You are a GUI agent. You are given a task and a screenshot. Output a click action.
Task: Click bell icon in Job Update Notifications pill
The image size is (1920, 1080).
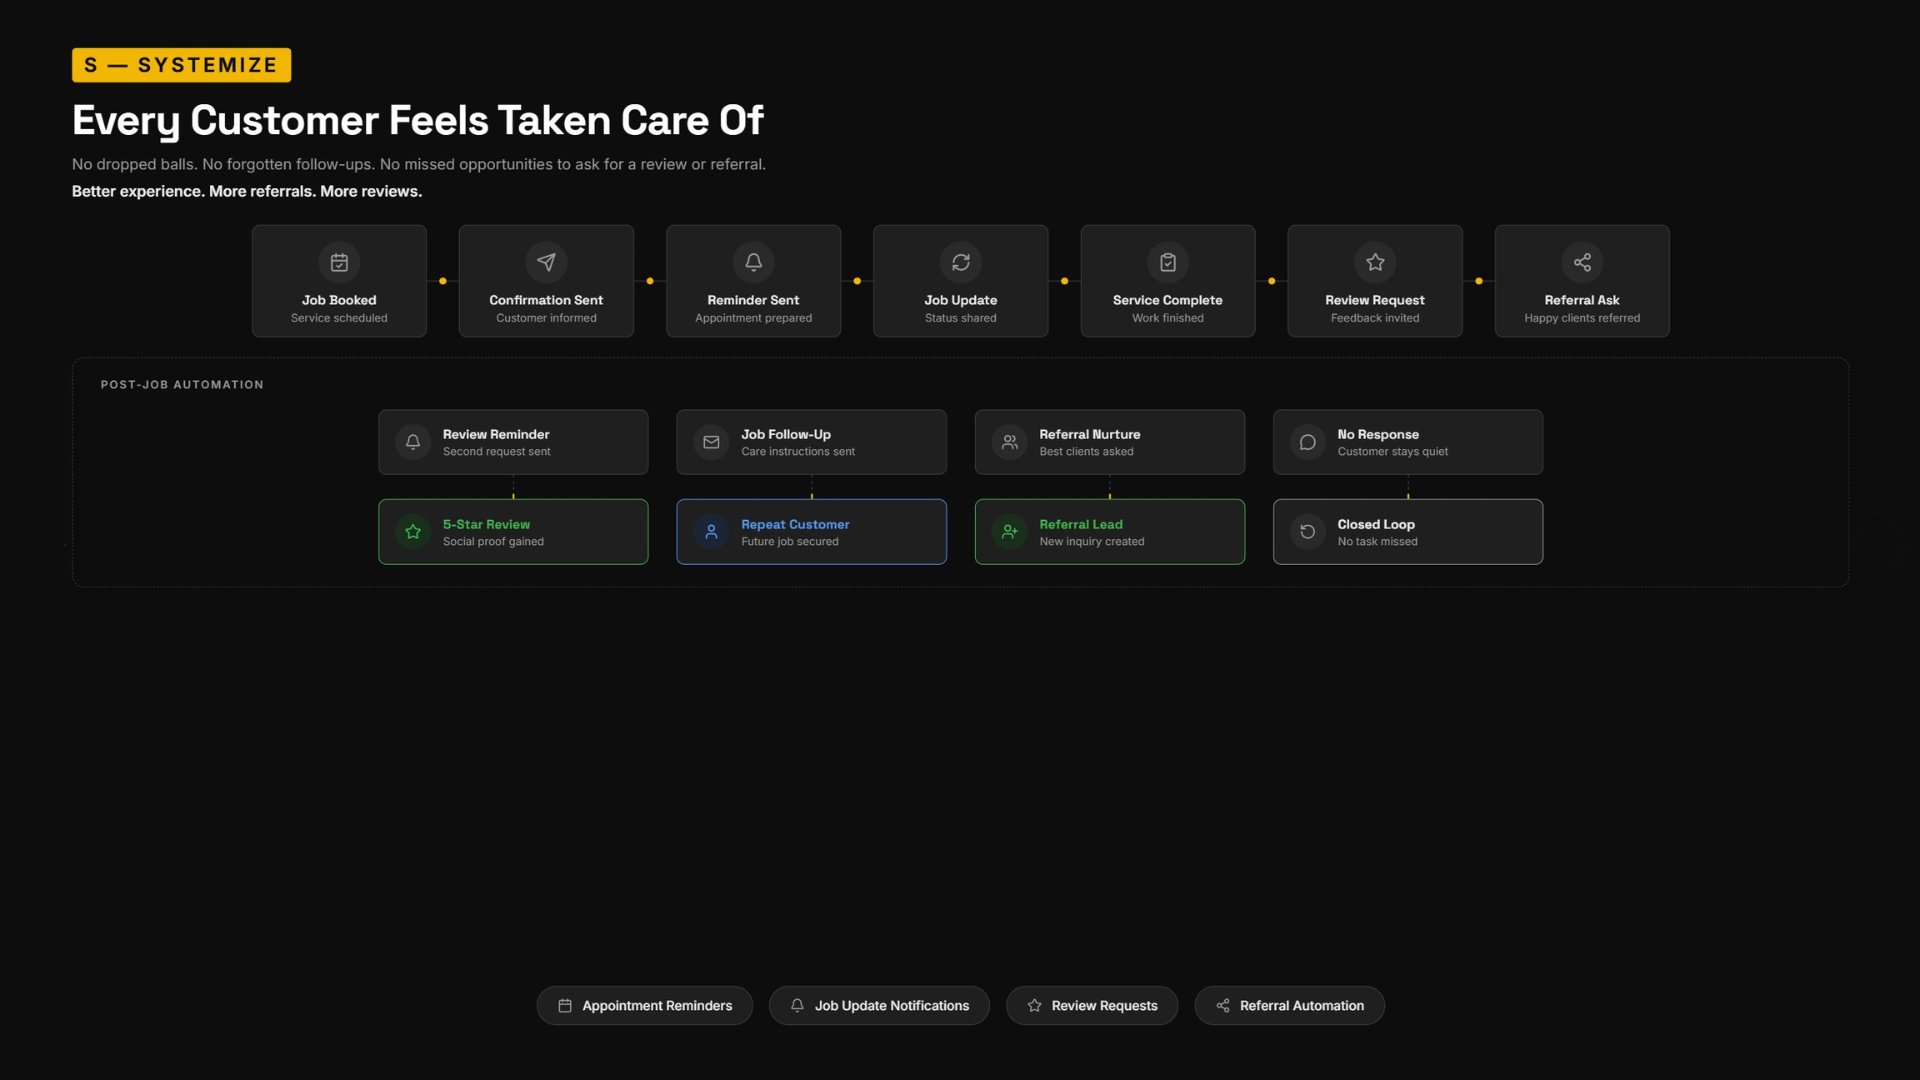[x=797, y=1006]
